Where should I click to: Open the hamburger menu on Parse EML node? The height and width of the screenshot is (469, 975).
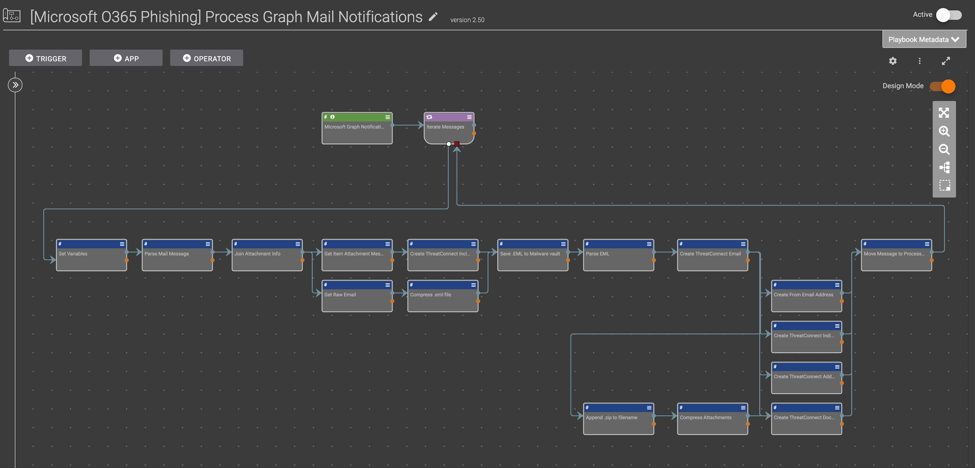649,244
